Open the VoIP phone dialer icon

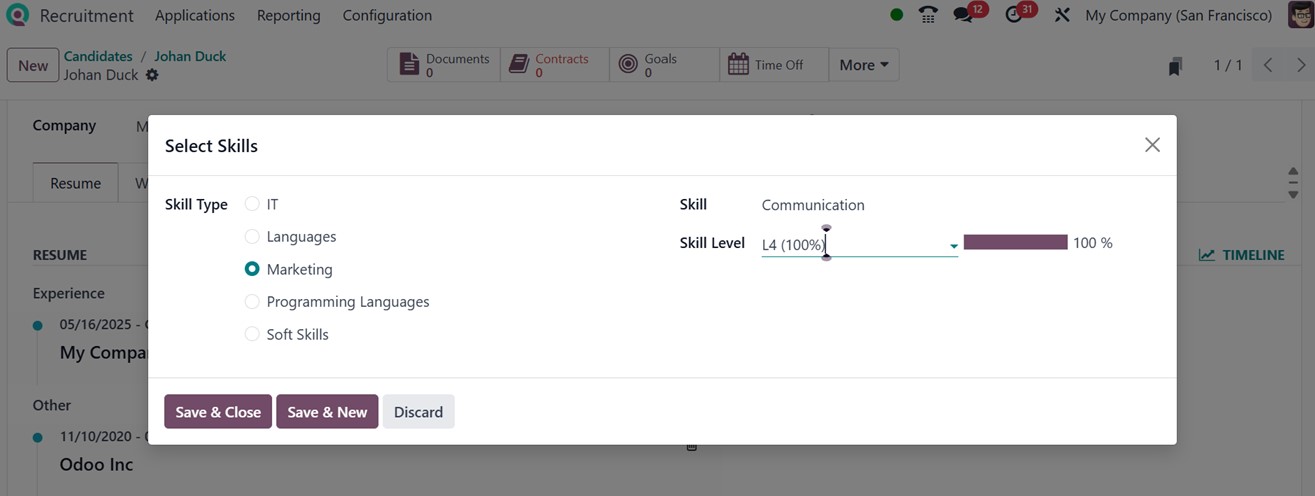click(x=928, y=15)
